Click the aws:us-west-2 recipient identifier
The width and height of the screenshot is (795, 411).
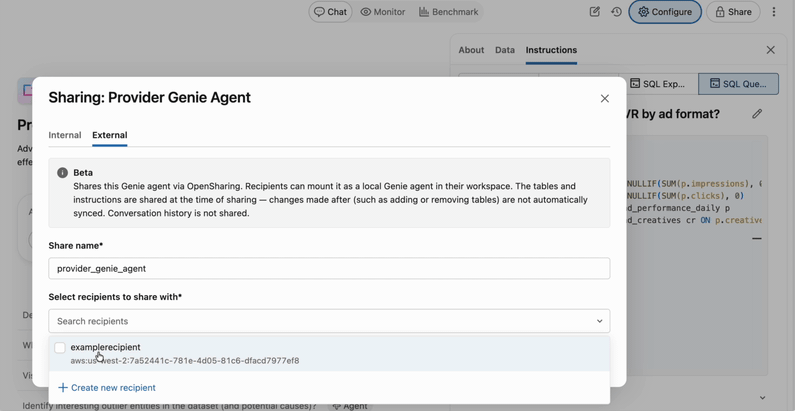point(185,361)
